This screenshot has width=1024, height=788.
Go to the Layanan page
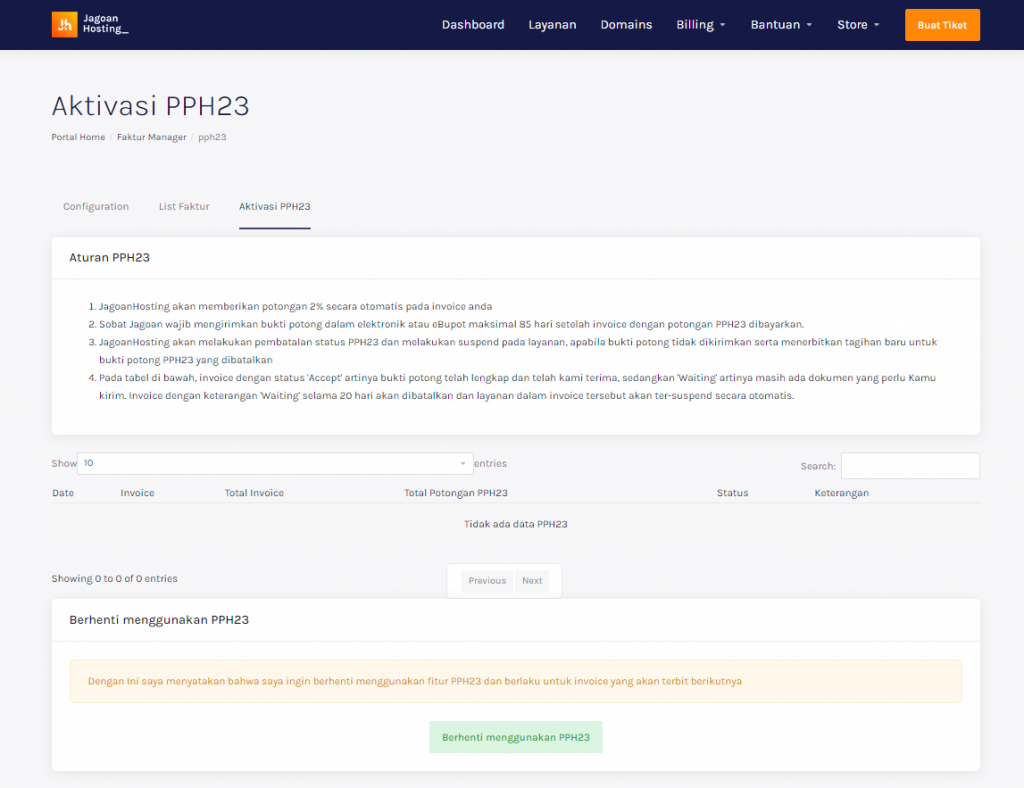(552, 25)
